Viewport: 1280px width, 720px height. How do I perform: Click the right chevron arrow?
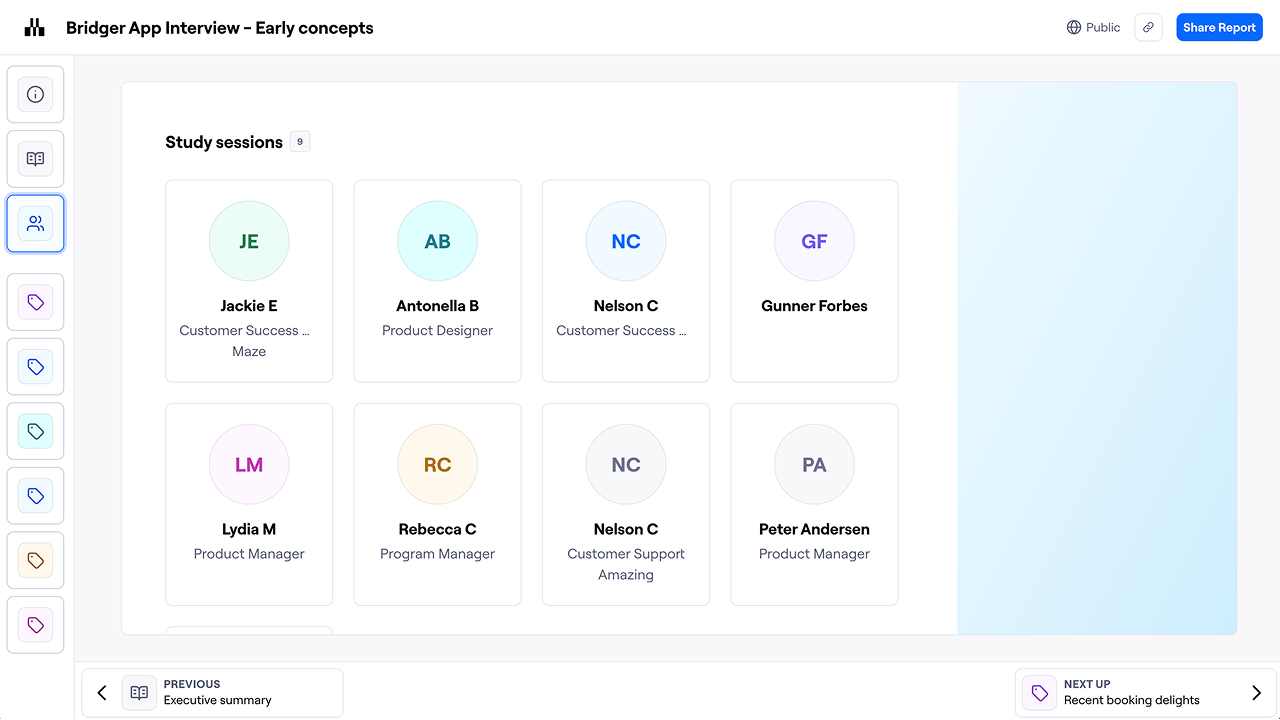pos(1257,693)
